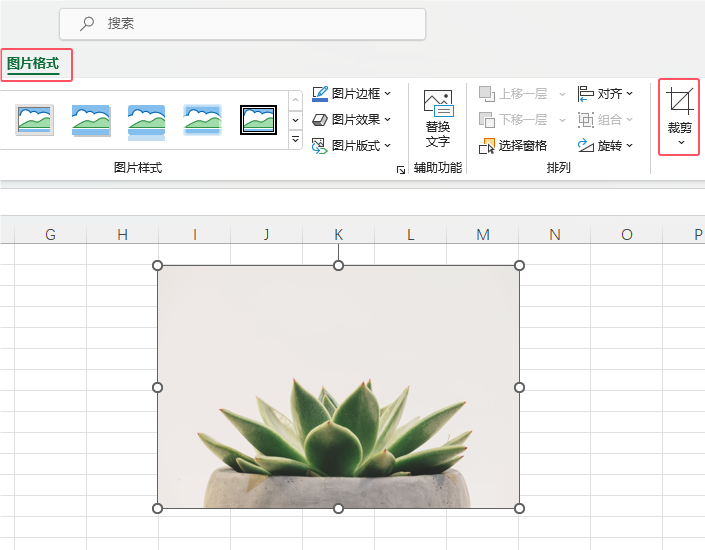Click into the 搜索 search box
Screen dimensions: 705x550
point(242,24)
